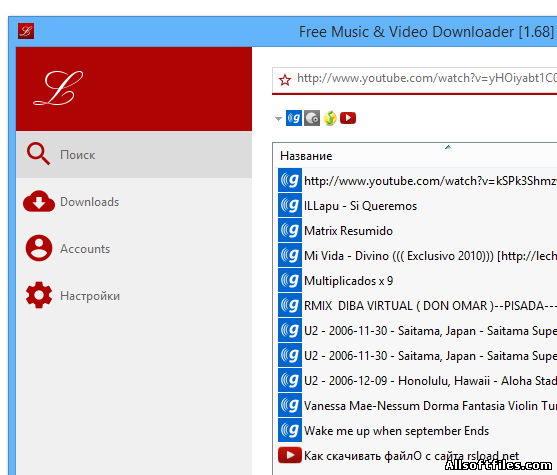Click the large script L logo banner
The width and height of the screenshot is (557, 475).
[x=134, y=89]
